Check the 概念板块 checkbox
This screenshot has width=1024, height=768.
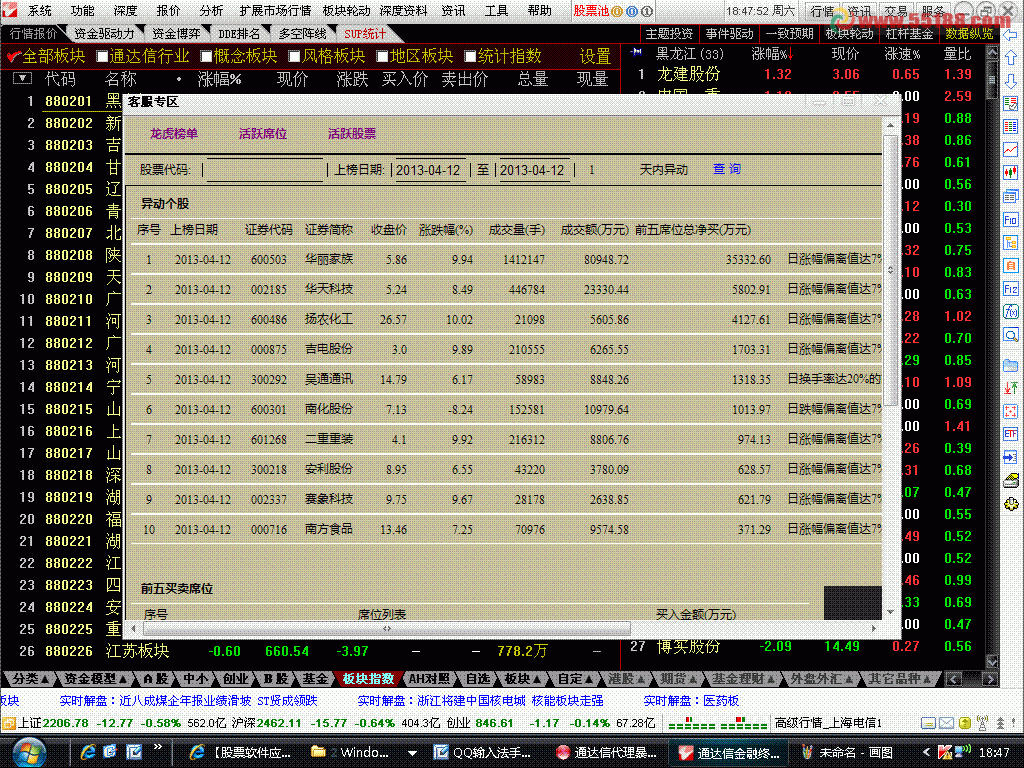[x=206, y=57]
